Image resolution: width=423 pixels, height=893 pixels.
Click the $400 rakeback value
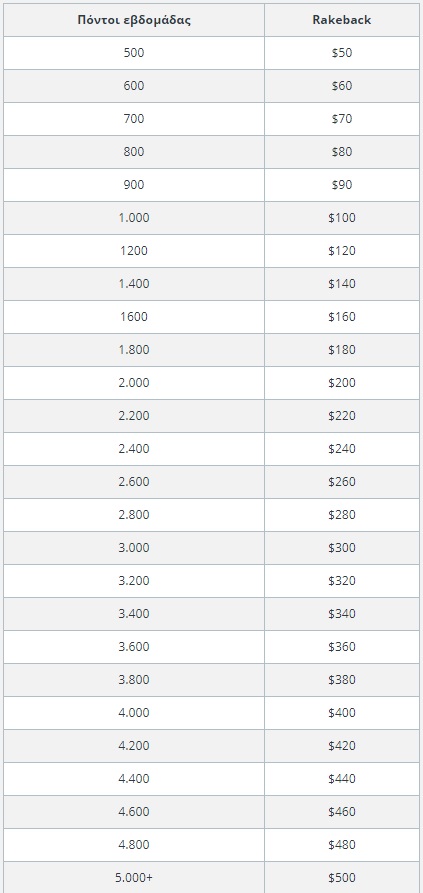tap(342, 714)
